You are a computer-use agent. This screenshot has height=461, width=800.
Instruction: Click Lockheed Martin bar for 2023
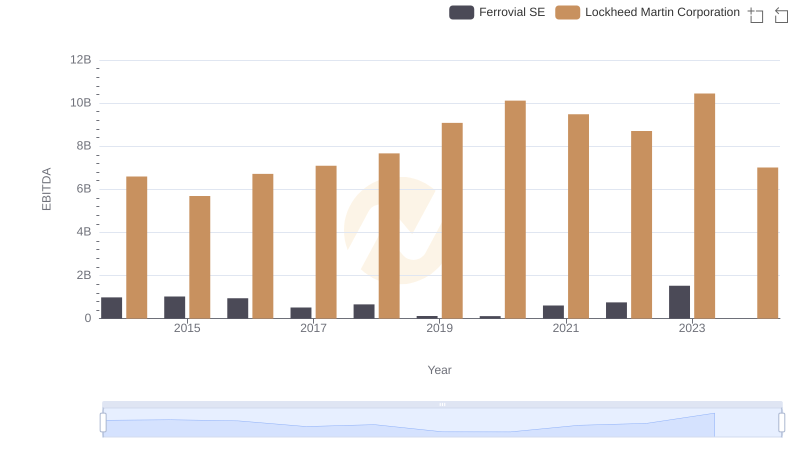coord(704,206)
